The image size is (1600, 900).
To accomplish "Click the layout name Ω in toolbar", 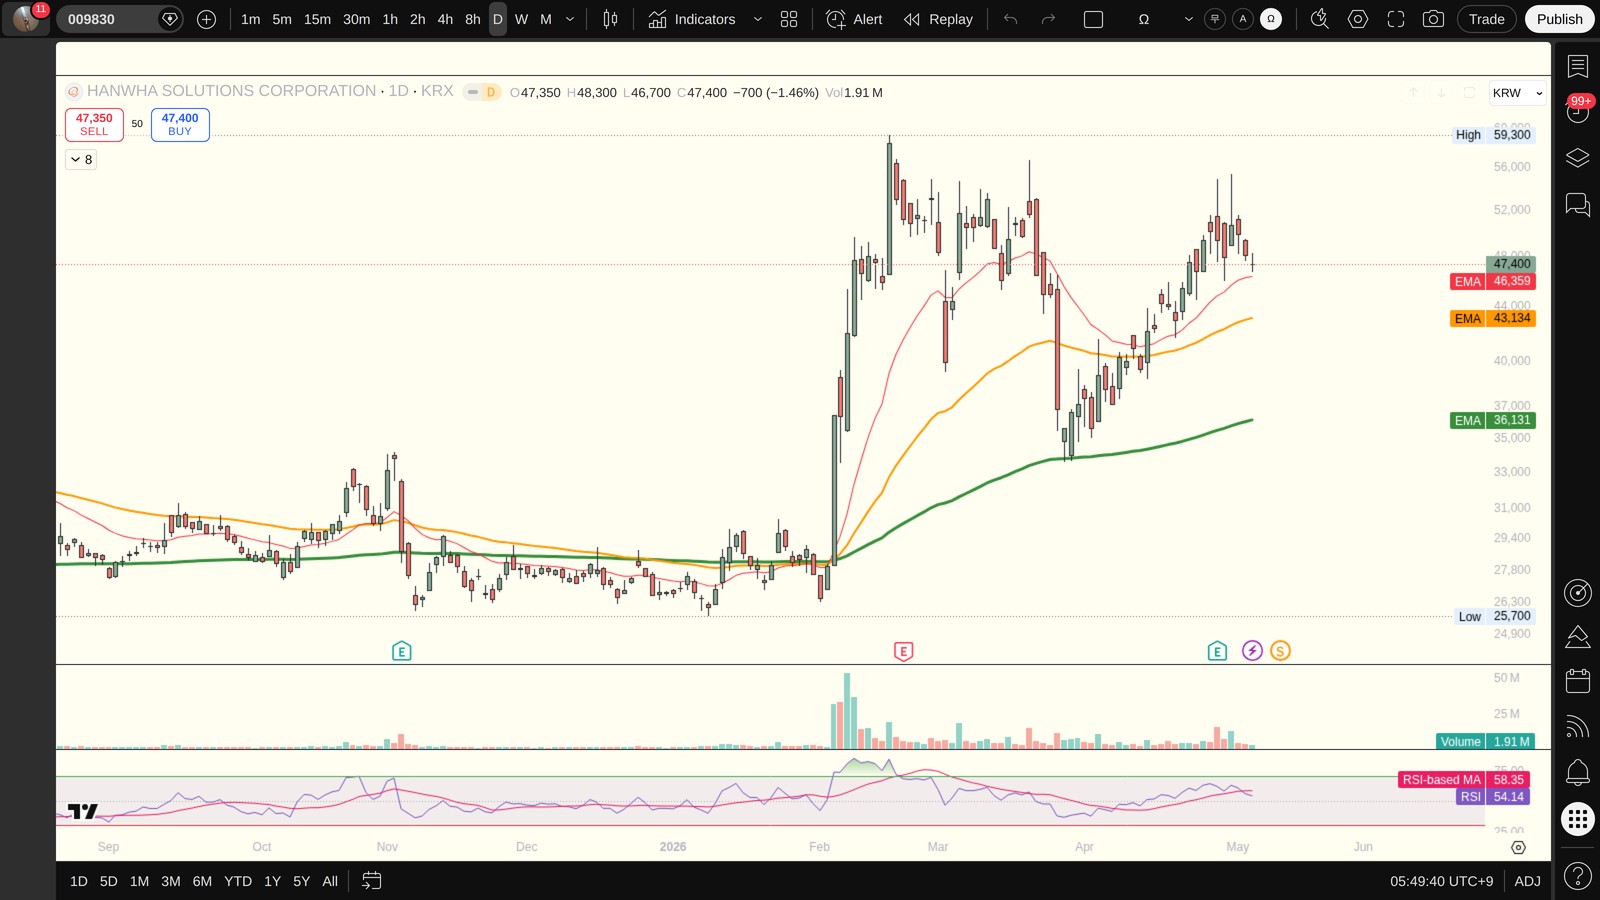I will coord(1144,19).
